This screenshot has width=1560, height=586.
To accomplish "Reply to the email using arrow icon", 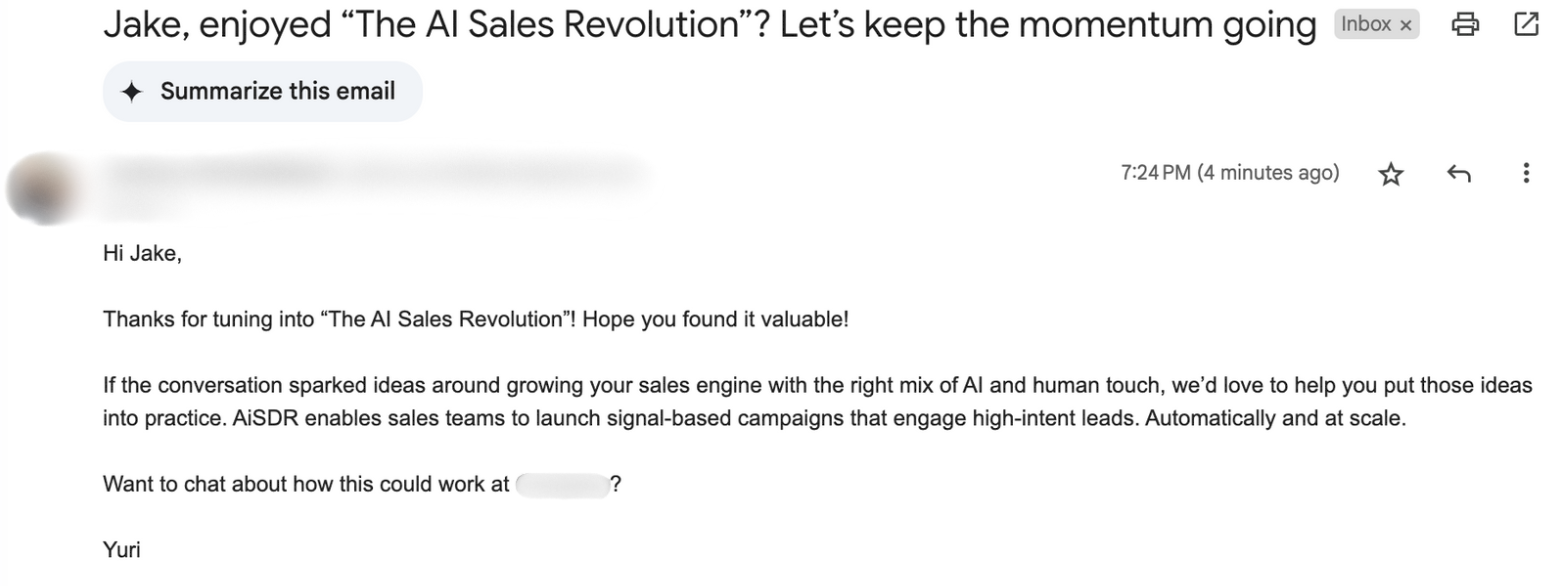I will pos(1458,174).
